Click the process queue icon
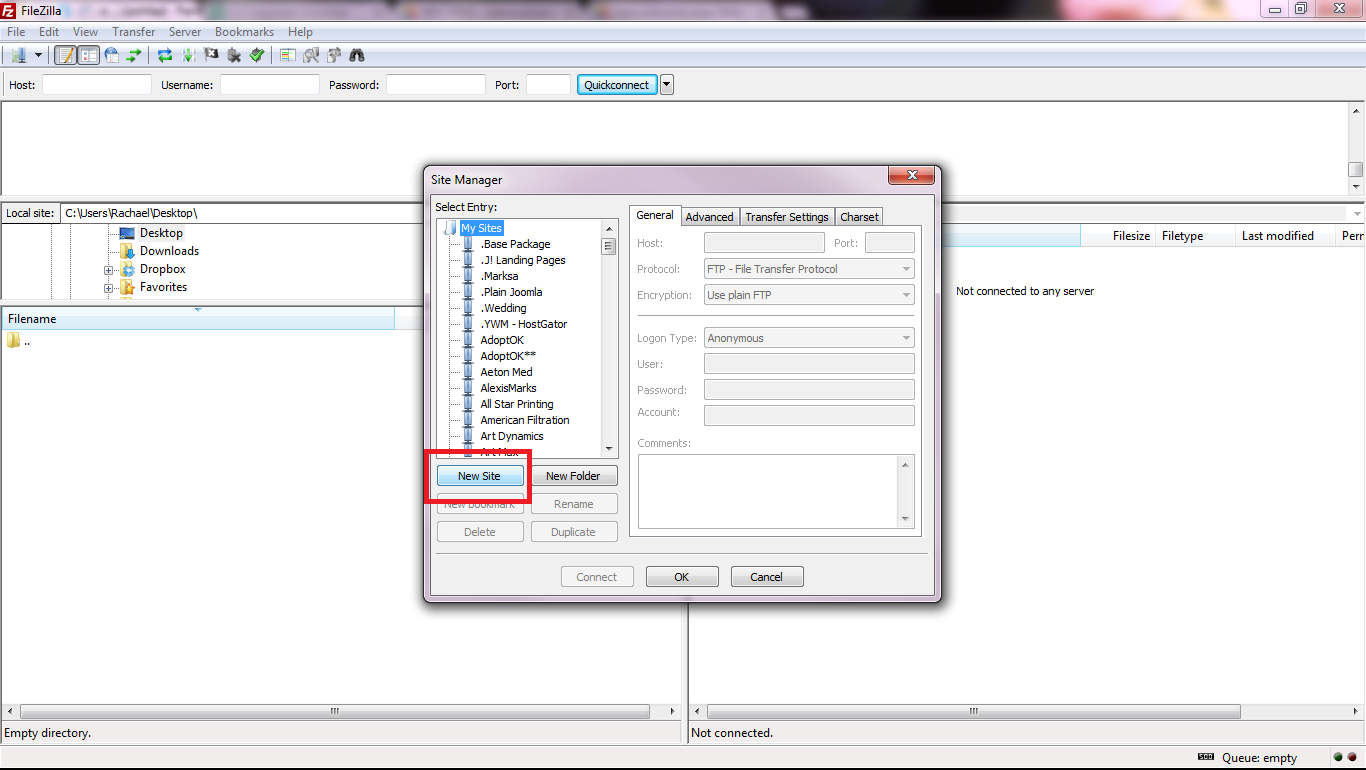This screenshot has width=1366, height=770. pyautogui.click(x=188, y=55)
